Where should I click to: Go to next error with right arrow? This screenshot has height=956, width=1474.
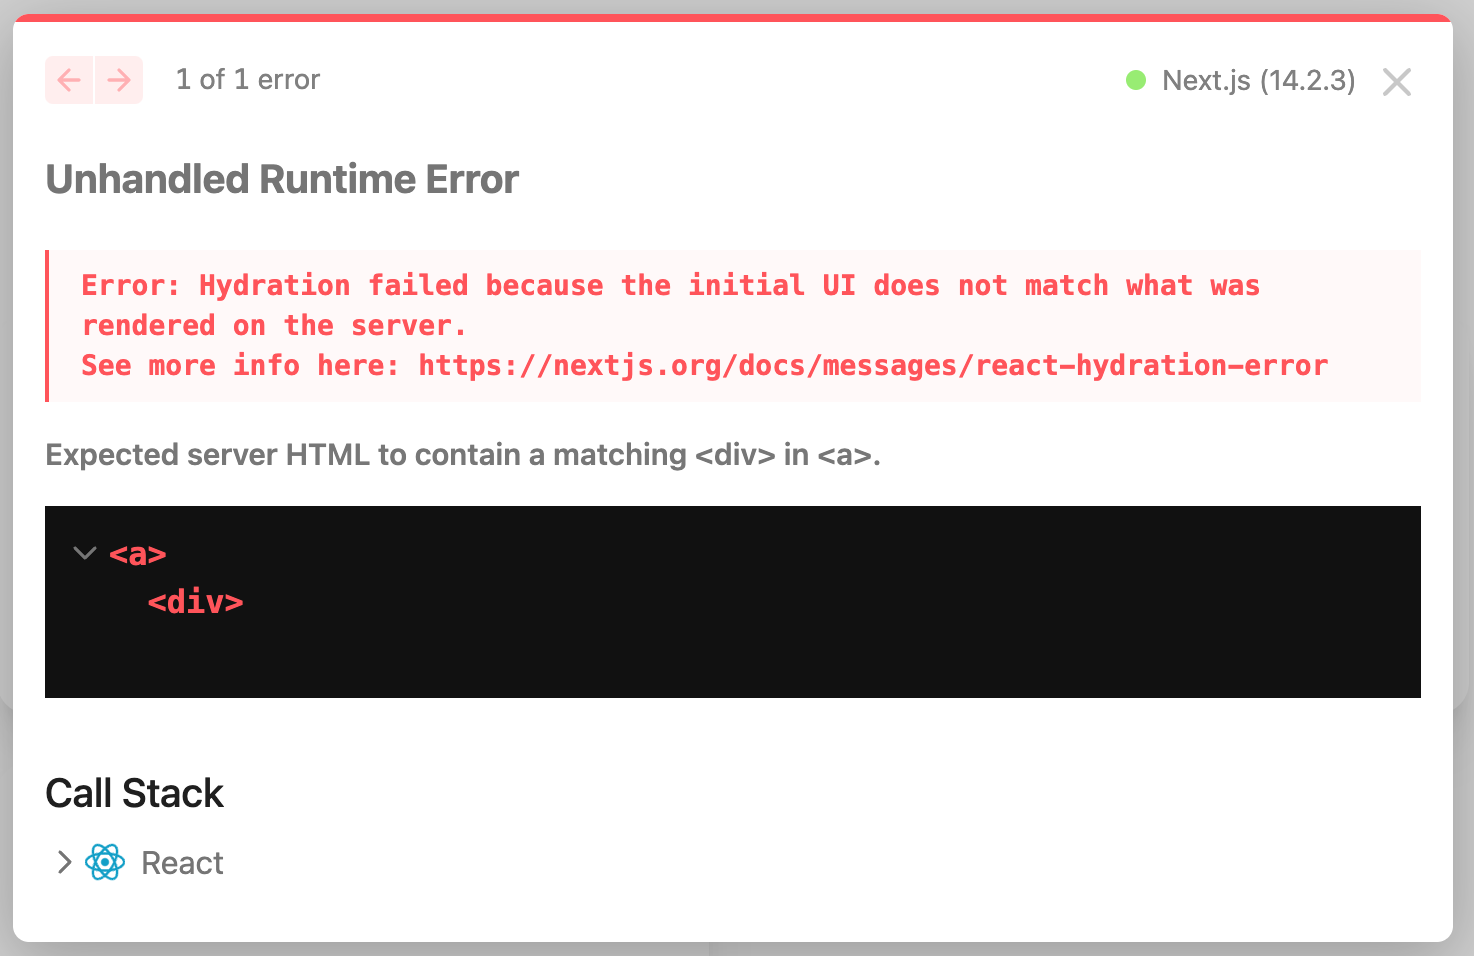point(119,80)
